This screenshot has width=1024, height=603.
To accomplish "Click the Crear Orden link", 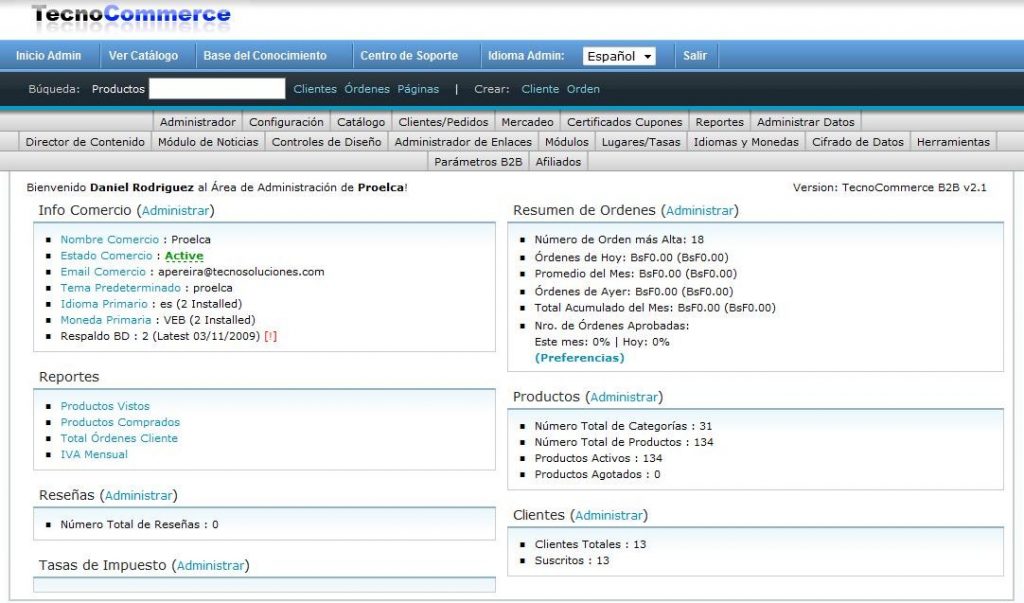I will tap(583, 89).
